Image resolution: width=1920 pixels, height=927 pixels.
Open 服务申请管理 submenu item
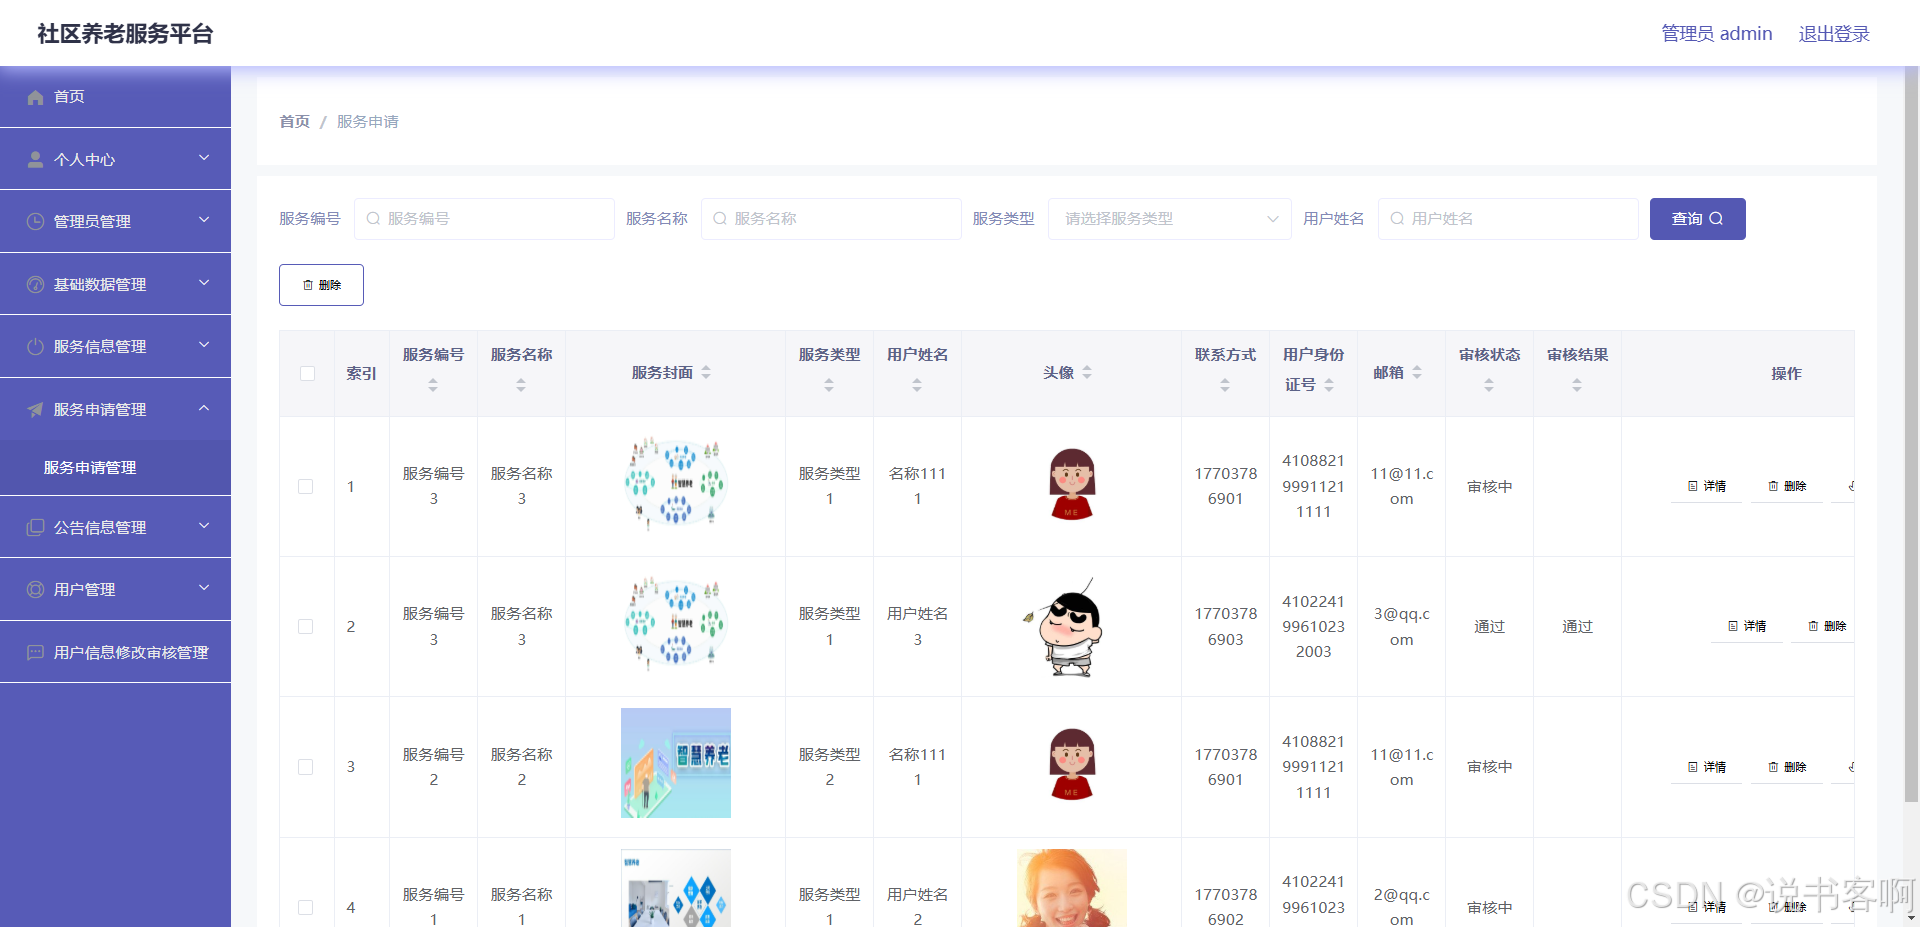(x=92, y=467)
